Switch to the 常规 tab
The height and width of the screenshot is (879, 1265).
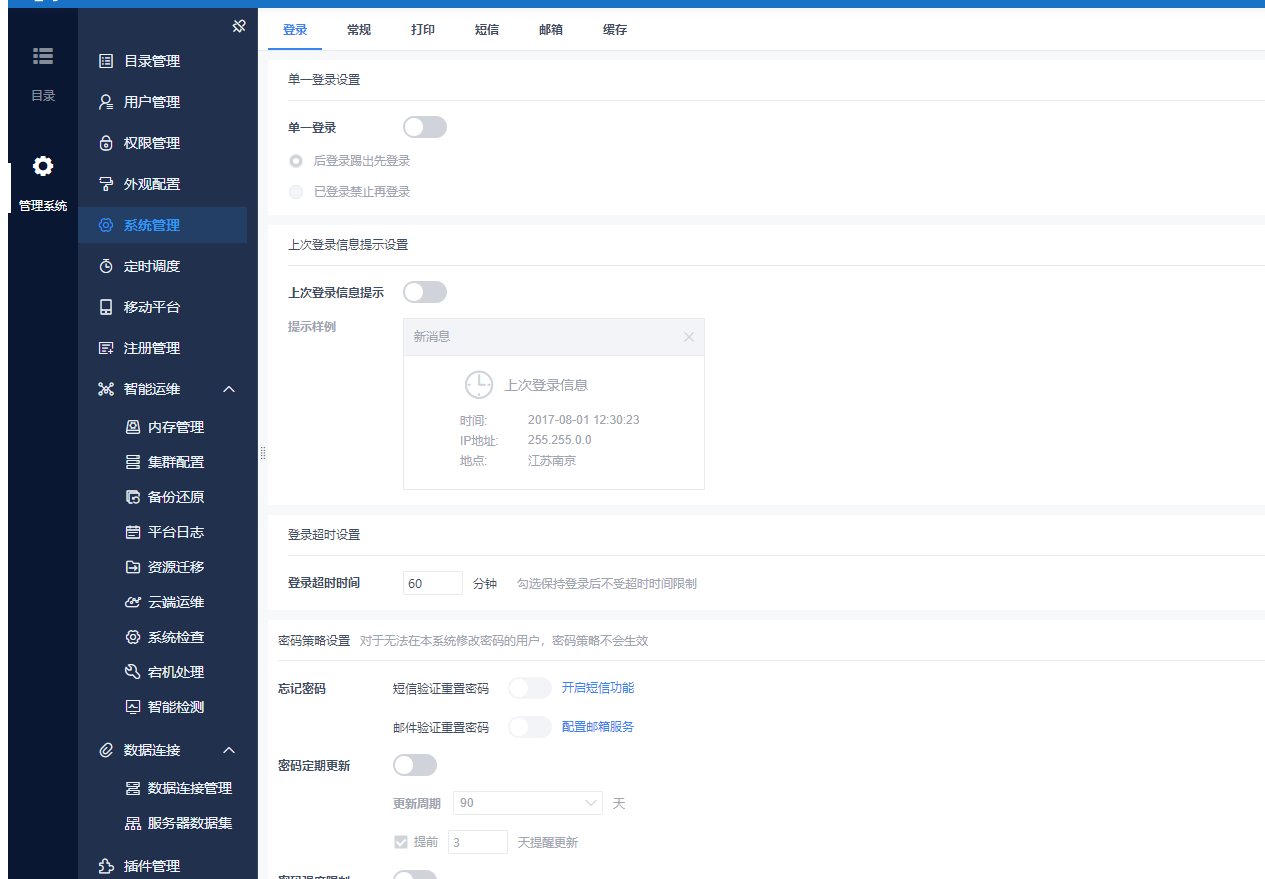pos(359,30)
